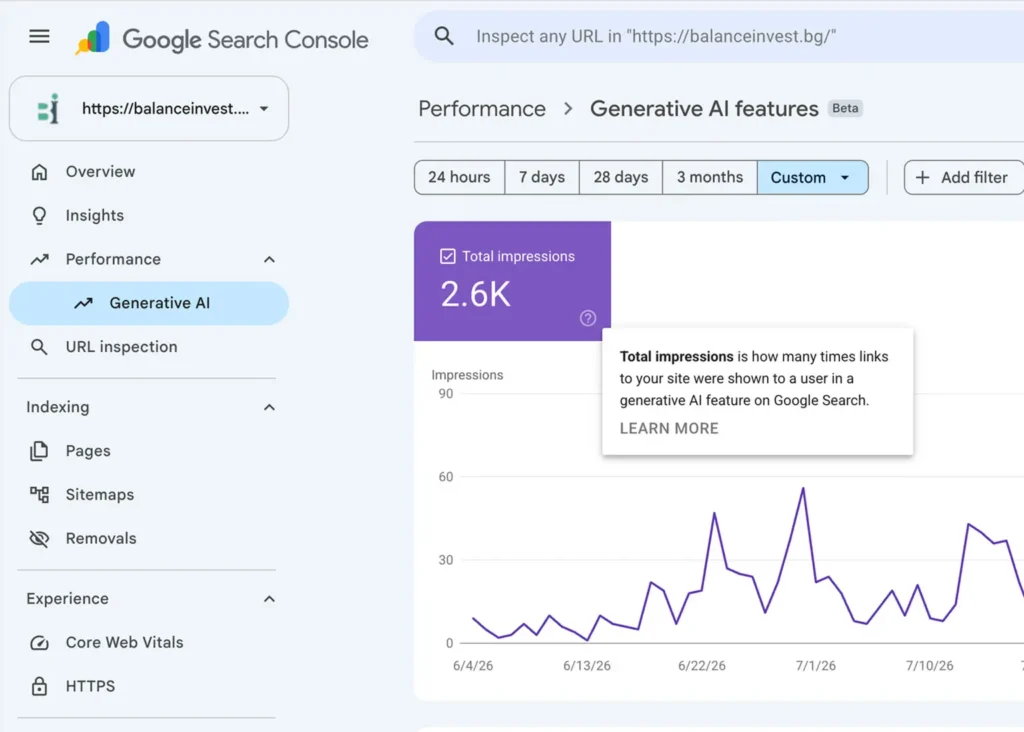Open the Custom date range dropdown arrow
The width and height of the screenshot is (1024, 732).
[845, 178]
